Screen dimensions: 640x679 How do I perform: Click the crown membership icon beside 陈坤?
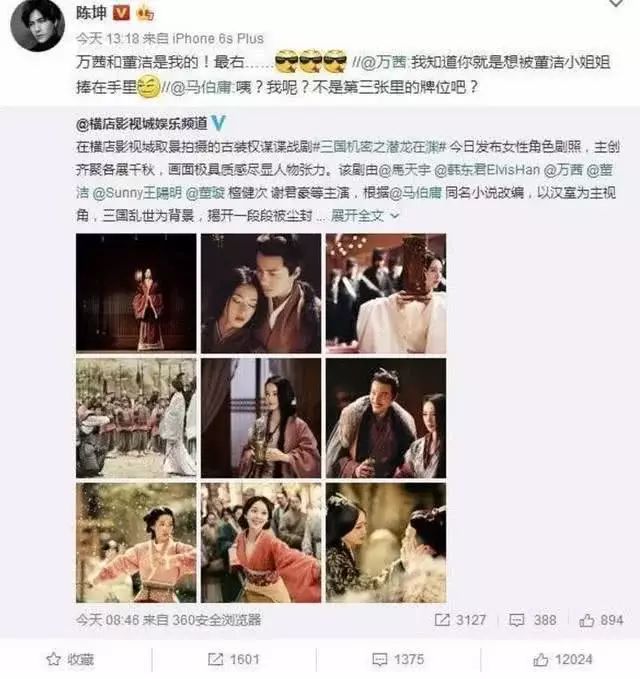tap(145, 14)
